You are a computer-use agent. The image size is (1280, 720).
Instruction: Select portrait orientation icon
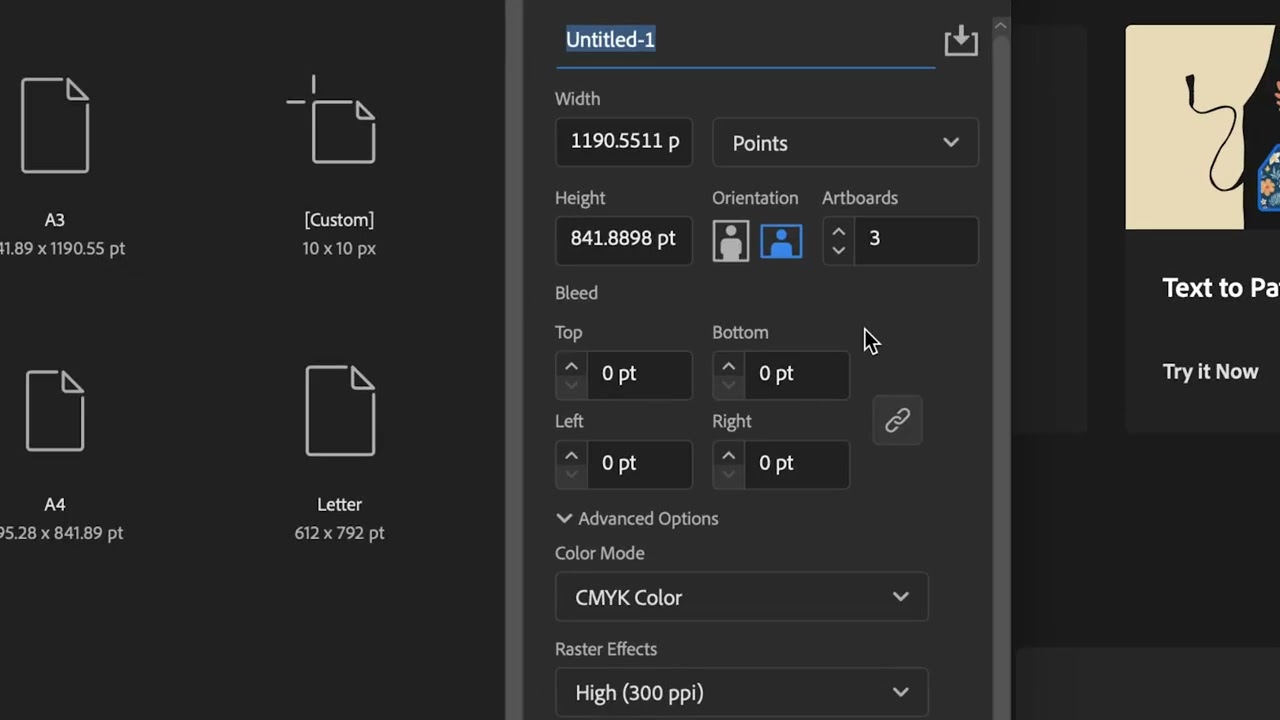[x=731, y=241]
